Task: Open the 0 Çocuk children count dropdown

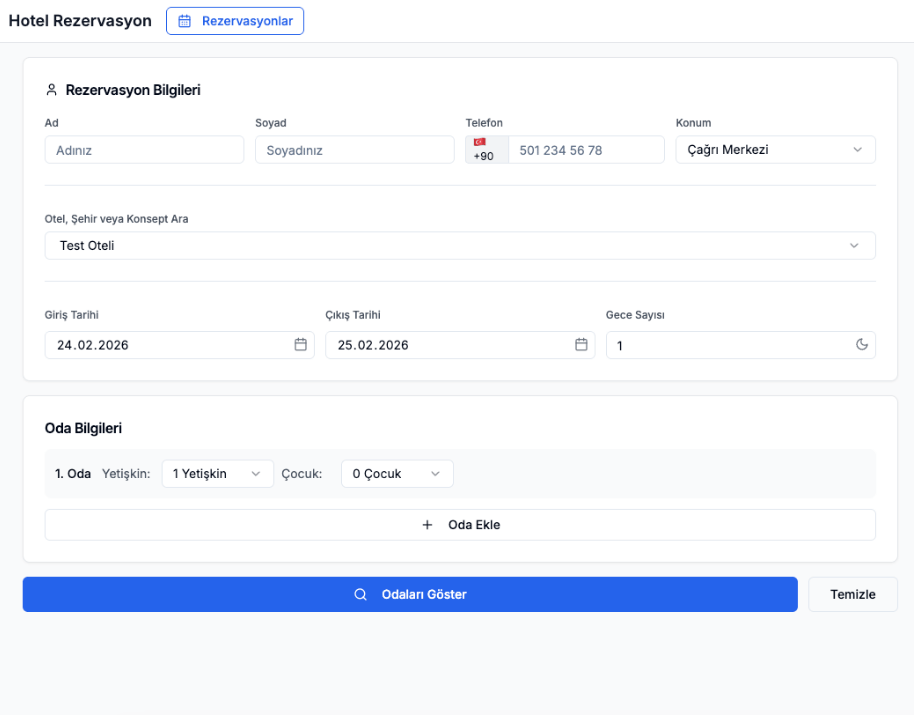Action: coord(397,474)
